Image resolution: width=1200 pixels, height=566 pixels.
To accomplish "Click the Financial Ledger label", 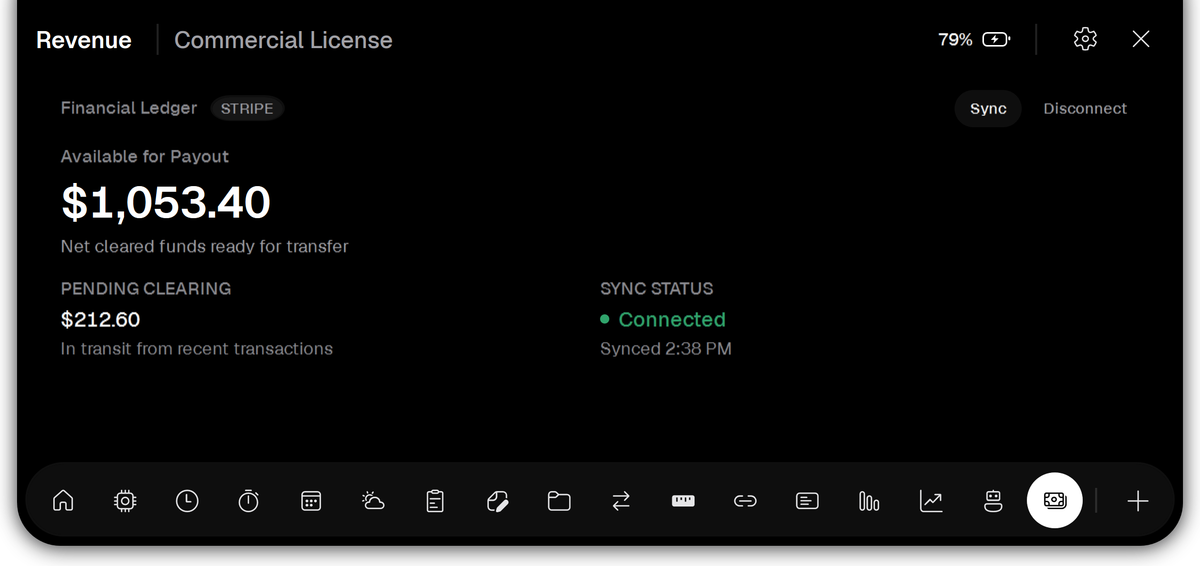I will point(129,108).
